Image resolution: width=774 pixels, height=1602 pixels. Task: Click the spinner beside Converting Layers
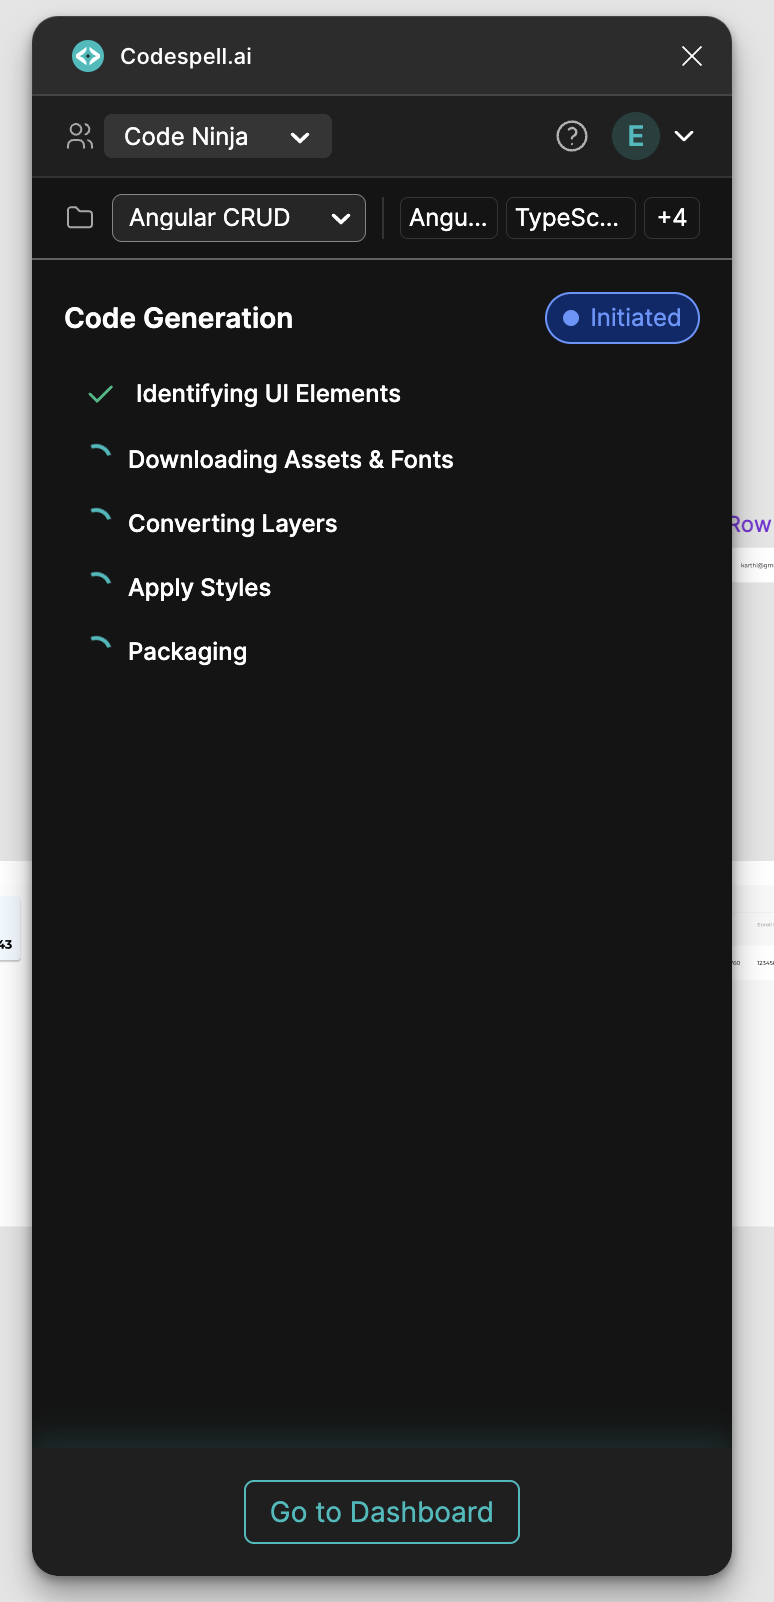point(99,517)
